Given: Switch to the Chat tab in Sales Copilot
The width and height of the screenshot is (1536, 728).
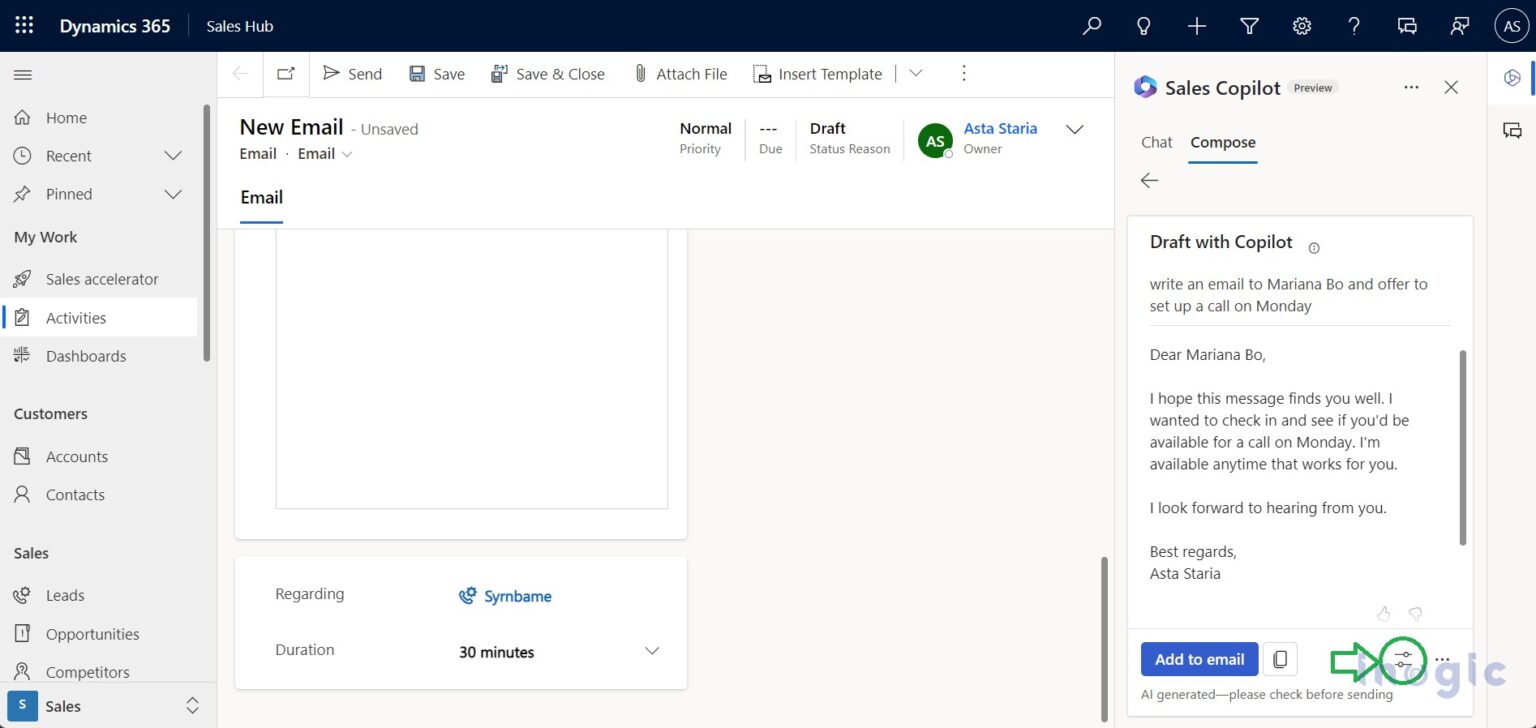Looking at the screenshot, I should (x=1156, y=142).
